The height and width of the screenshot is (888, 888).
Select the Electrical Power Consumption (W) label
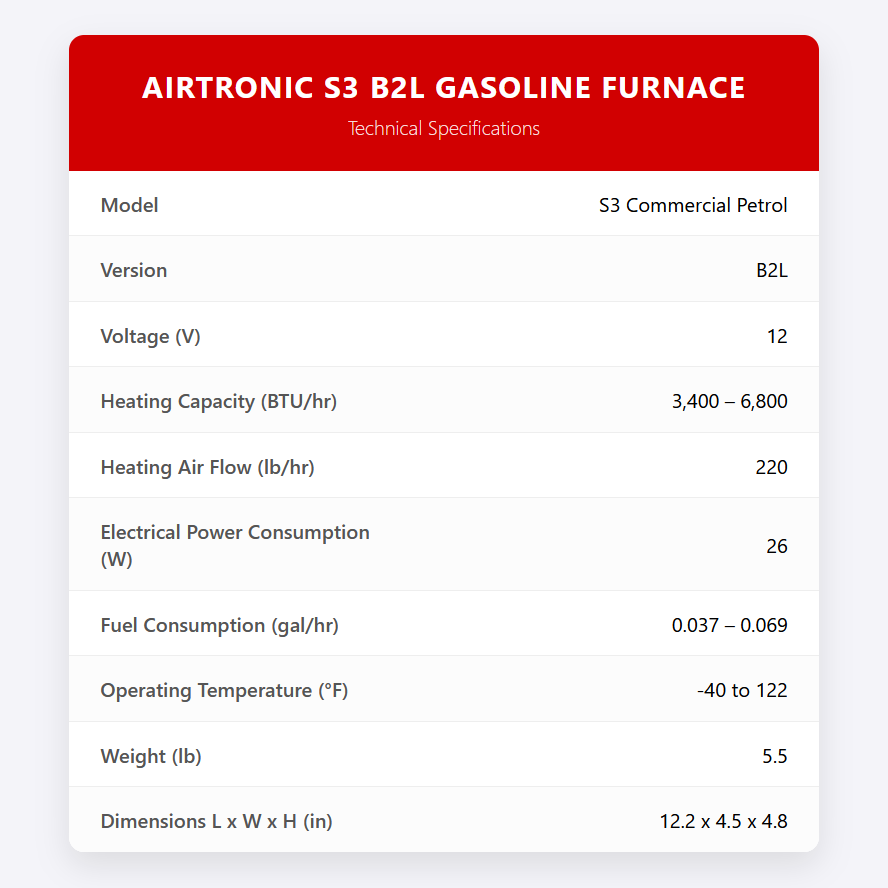pyautogui.click(x=235, y=545)
